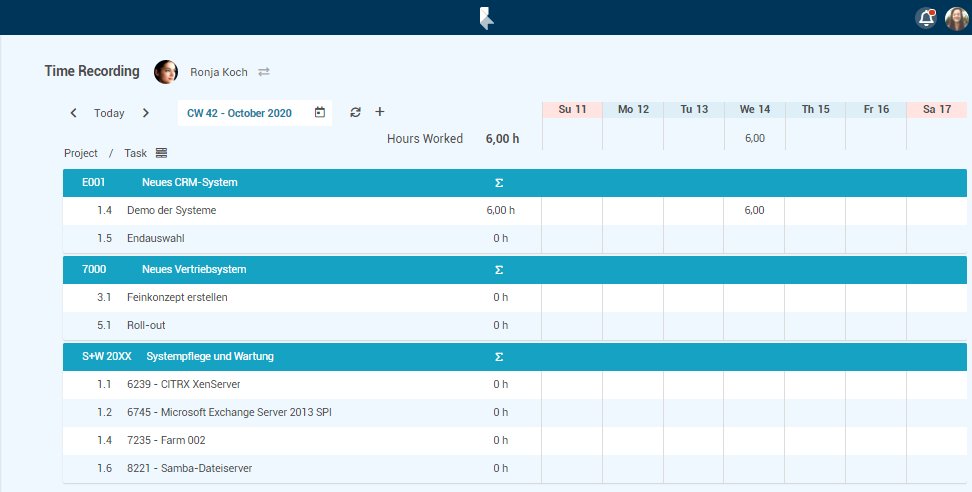Jump to Today
This screenshot has height=492, width=972.
coord(109,113)
